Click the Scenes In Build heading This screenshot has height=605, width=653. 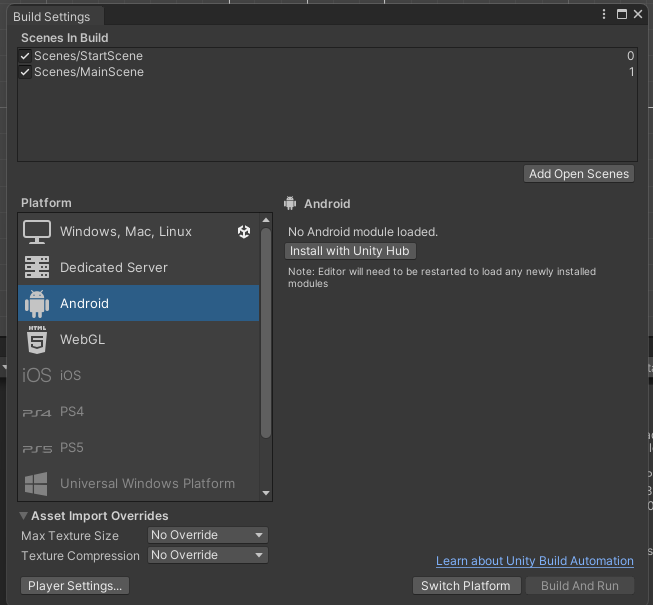click(65, 38)
